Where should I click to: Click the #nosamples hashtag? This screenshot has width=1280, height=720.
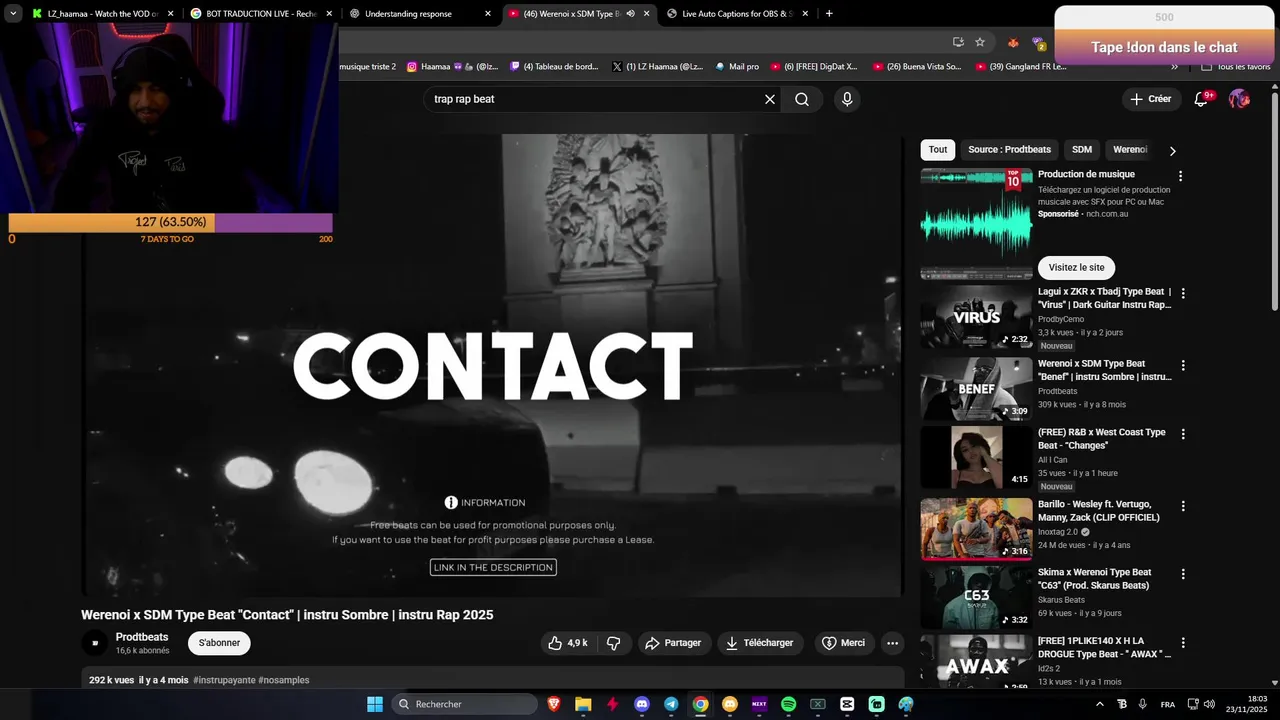coord(284,680)
